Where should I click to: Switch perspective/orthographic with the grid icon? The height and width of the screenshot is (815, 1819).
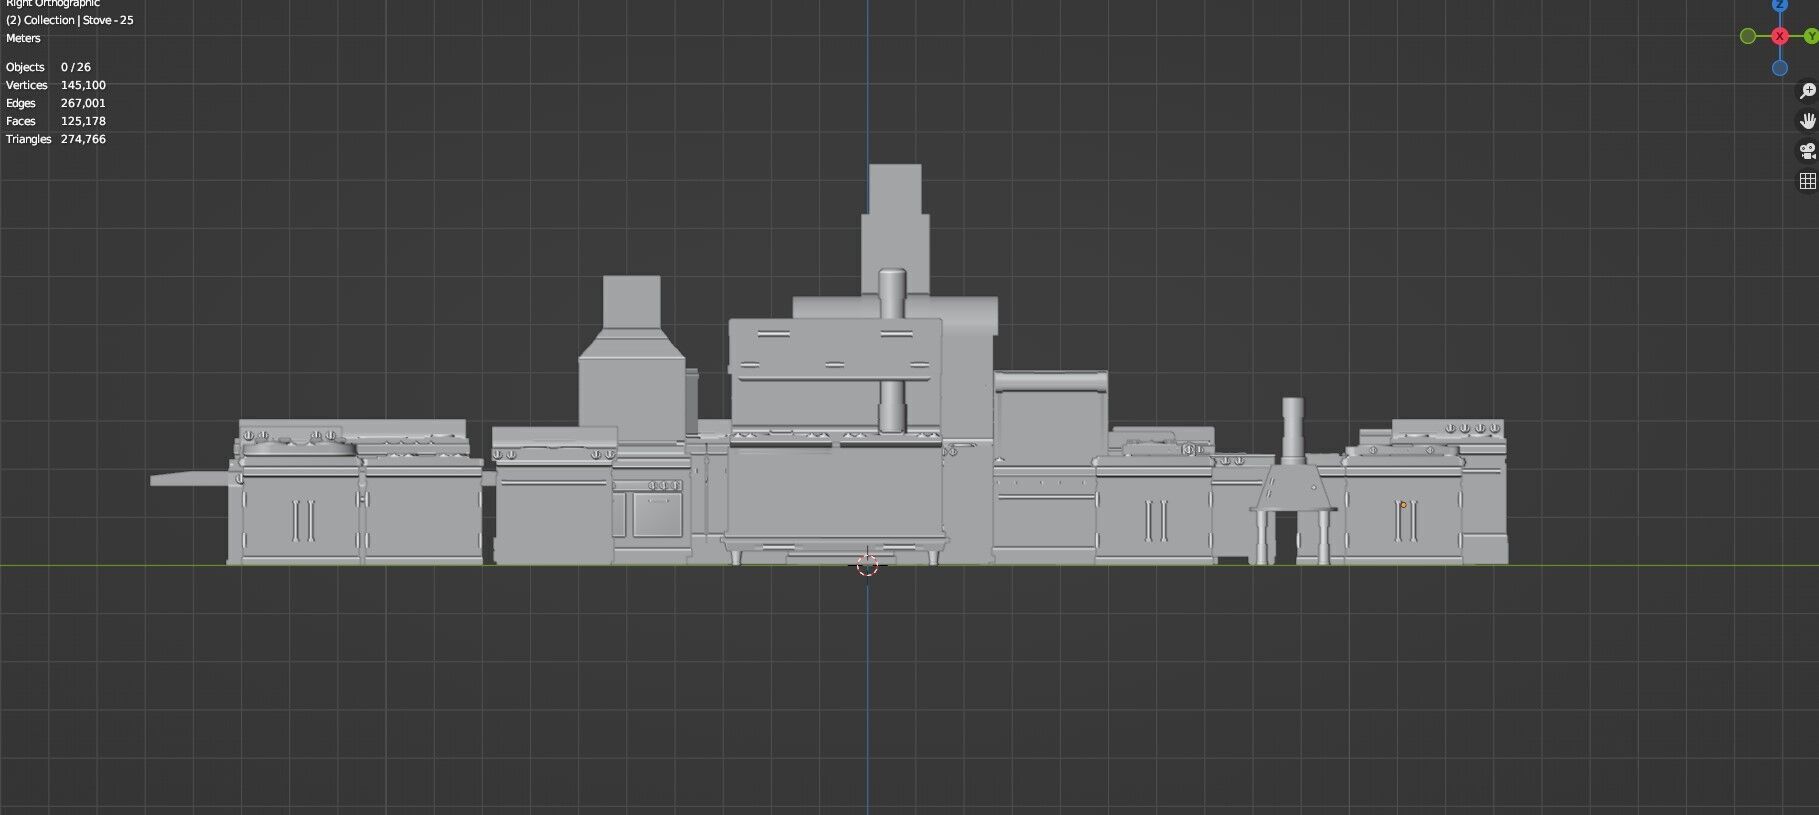(1807, 181)
